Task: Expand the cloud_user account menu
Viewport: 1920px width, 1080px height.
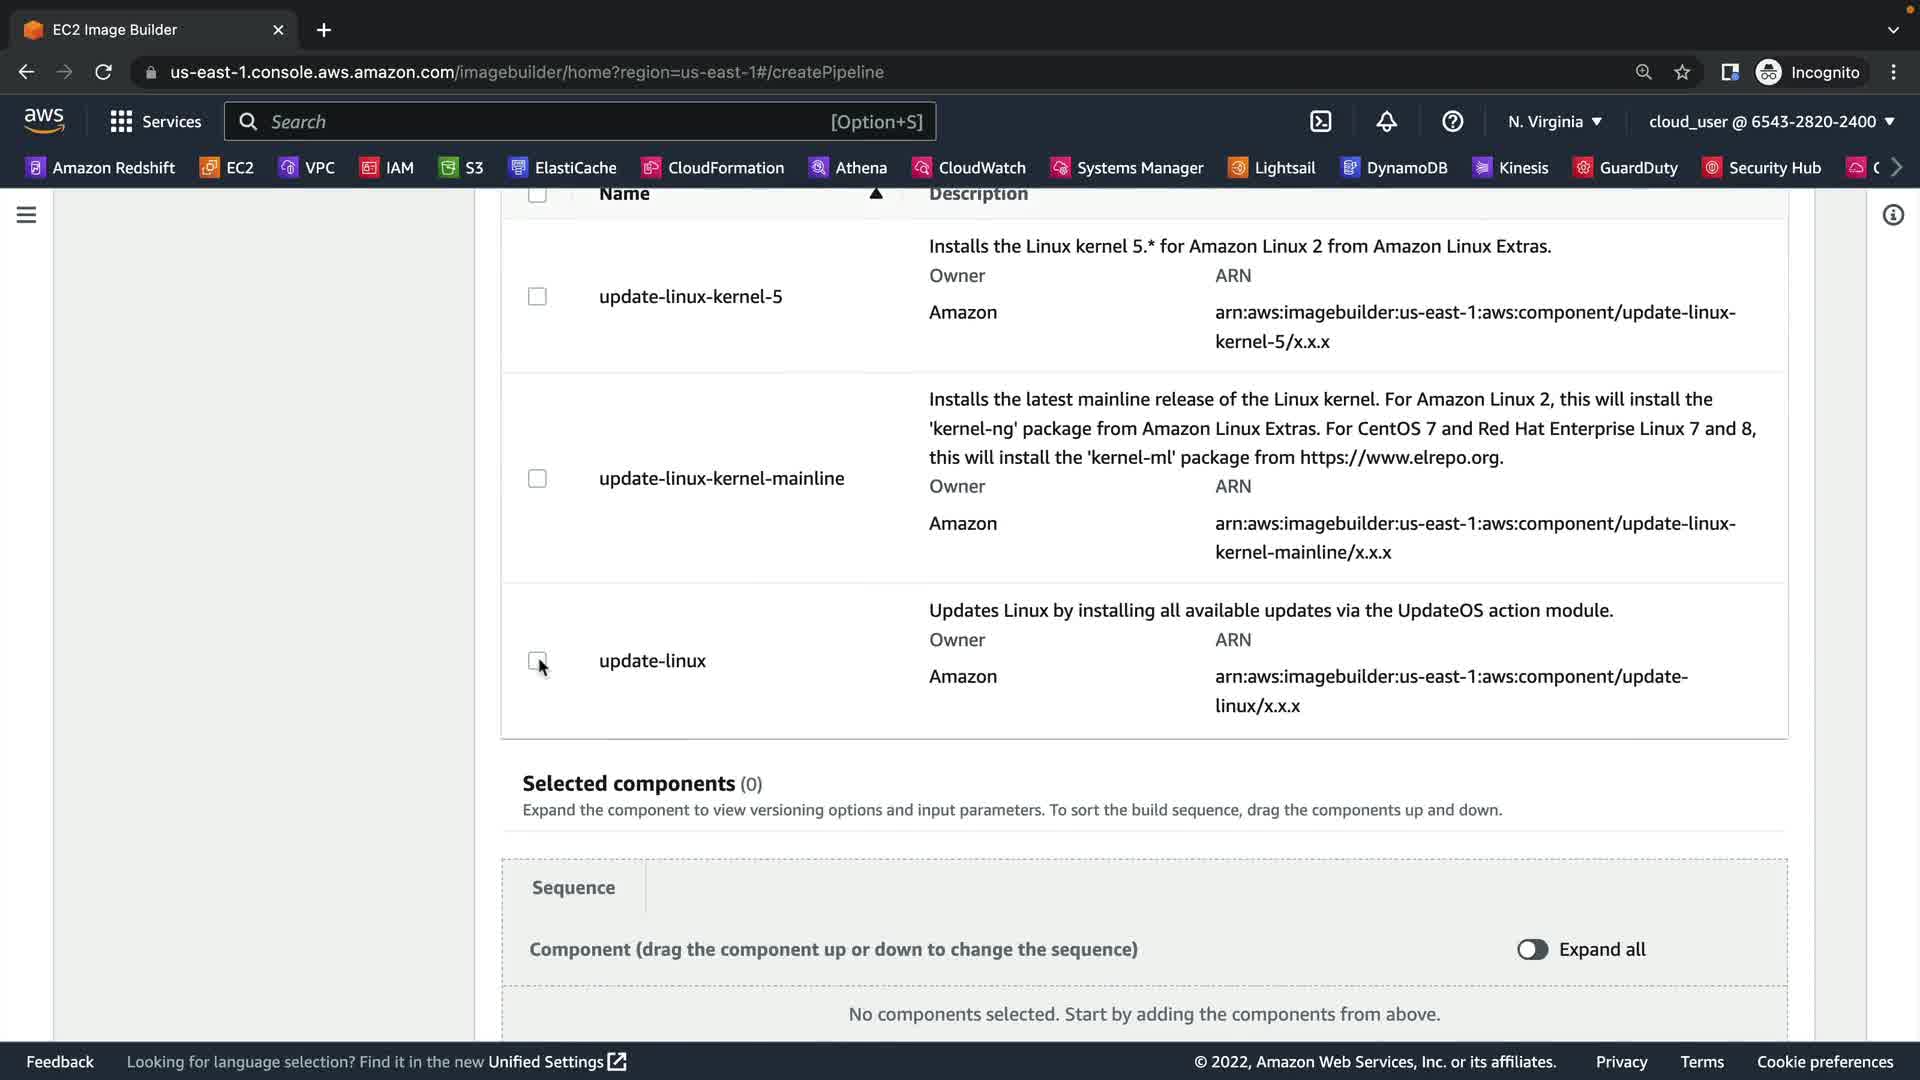Action: click(x=1771, y=121)
